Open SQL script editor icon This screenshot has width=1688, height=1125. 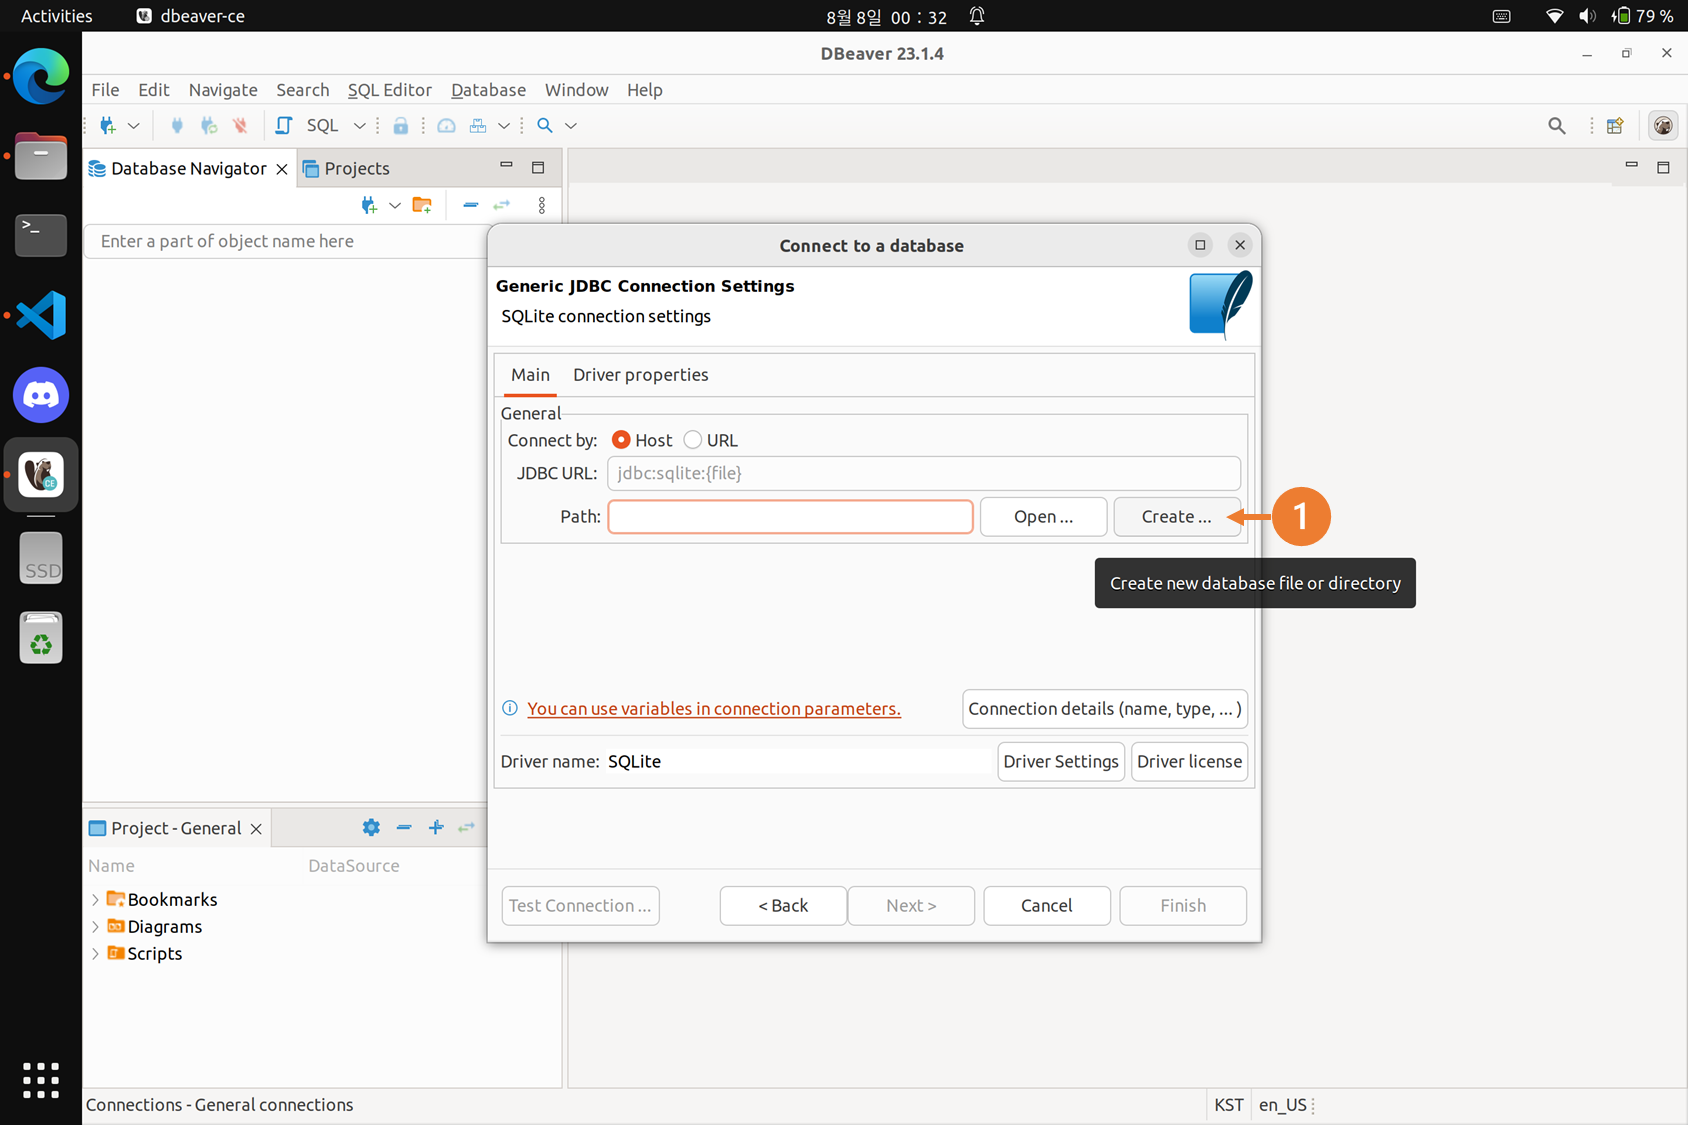284,126
